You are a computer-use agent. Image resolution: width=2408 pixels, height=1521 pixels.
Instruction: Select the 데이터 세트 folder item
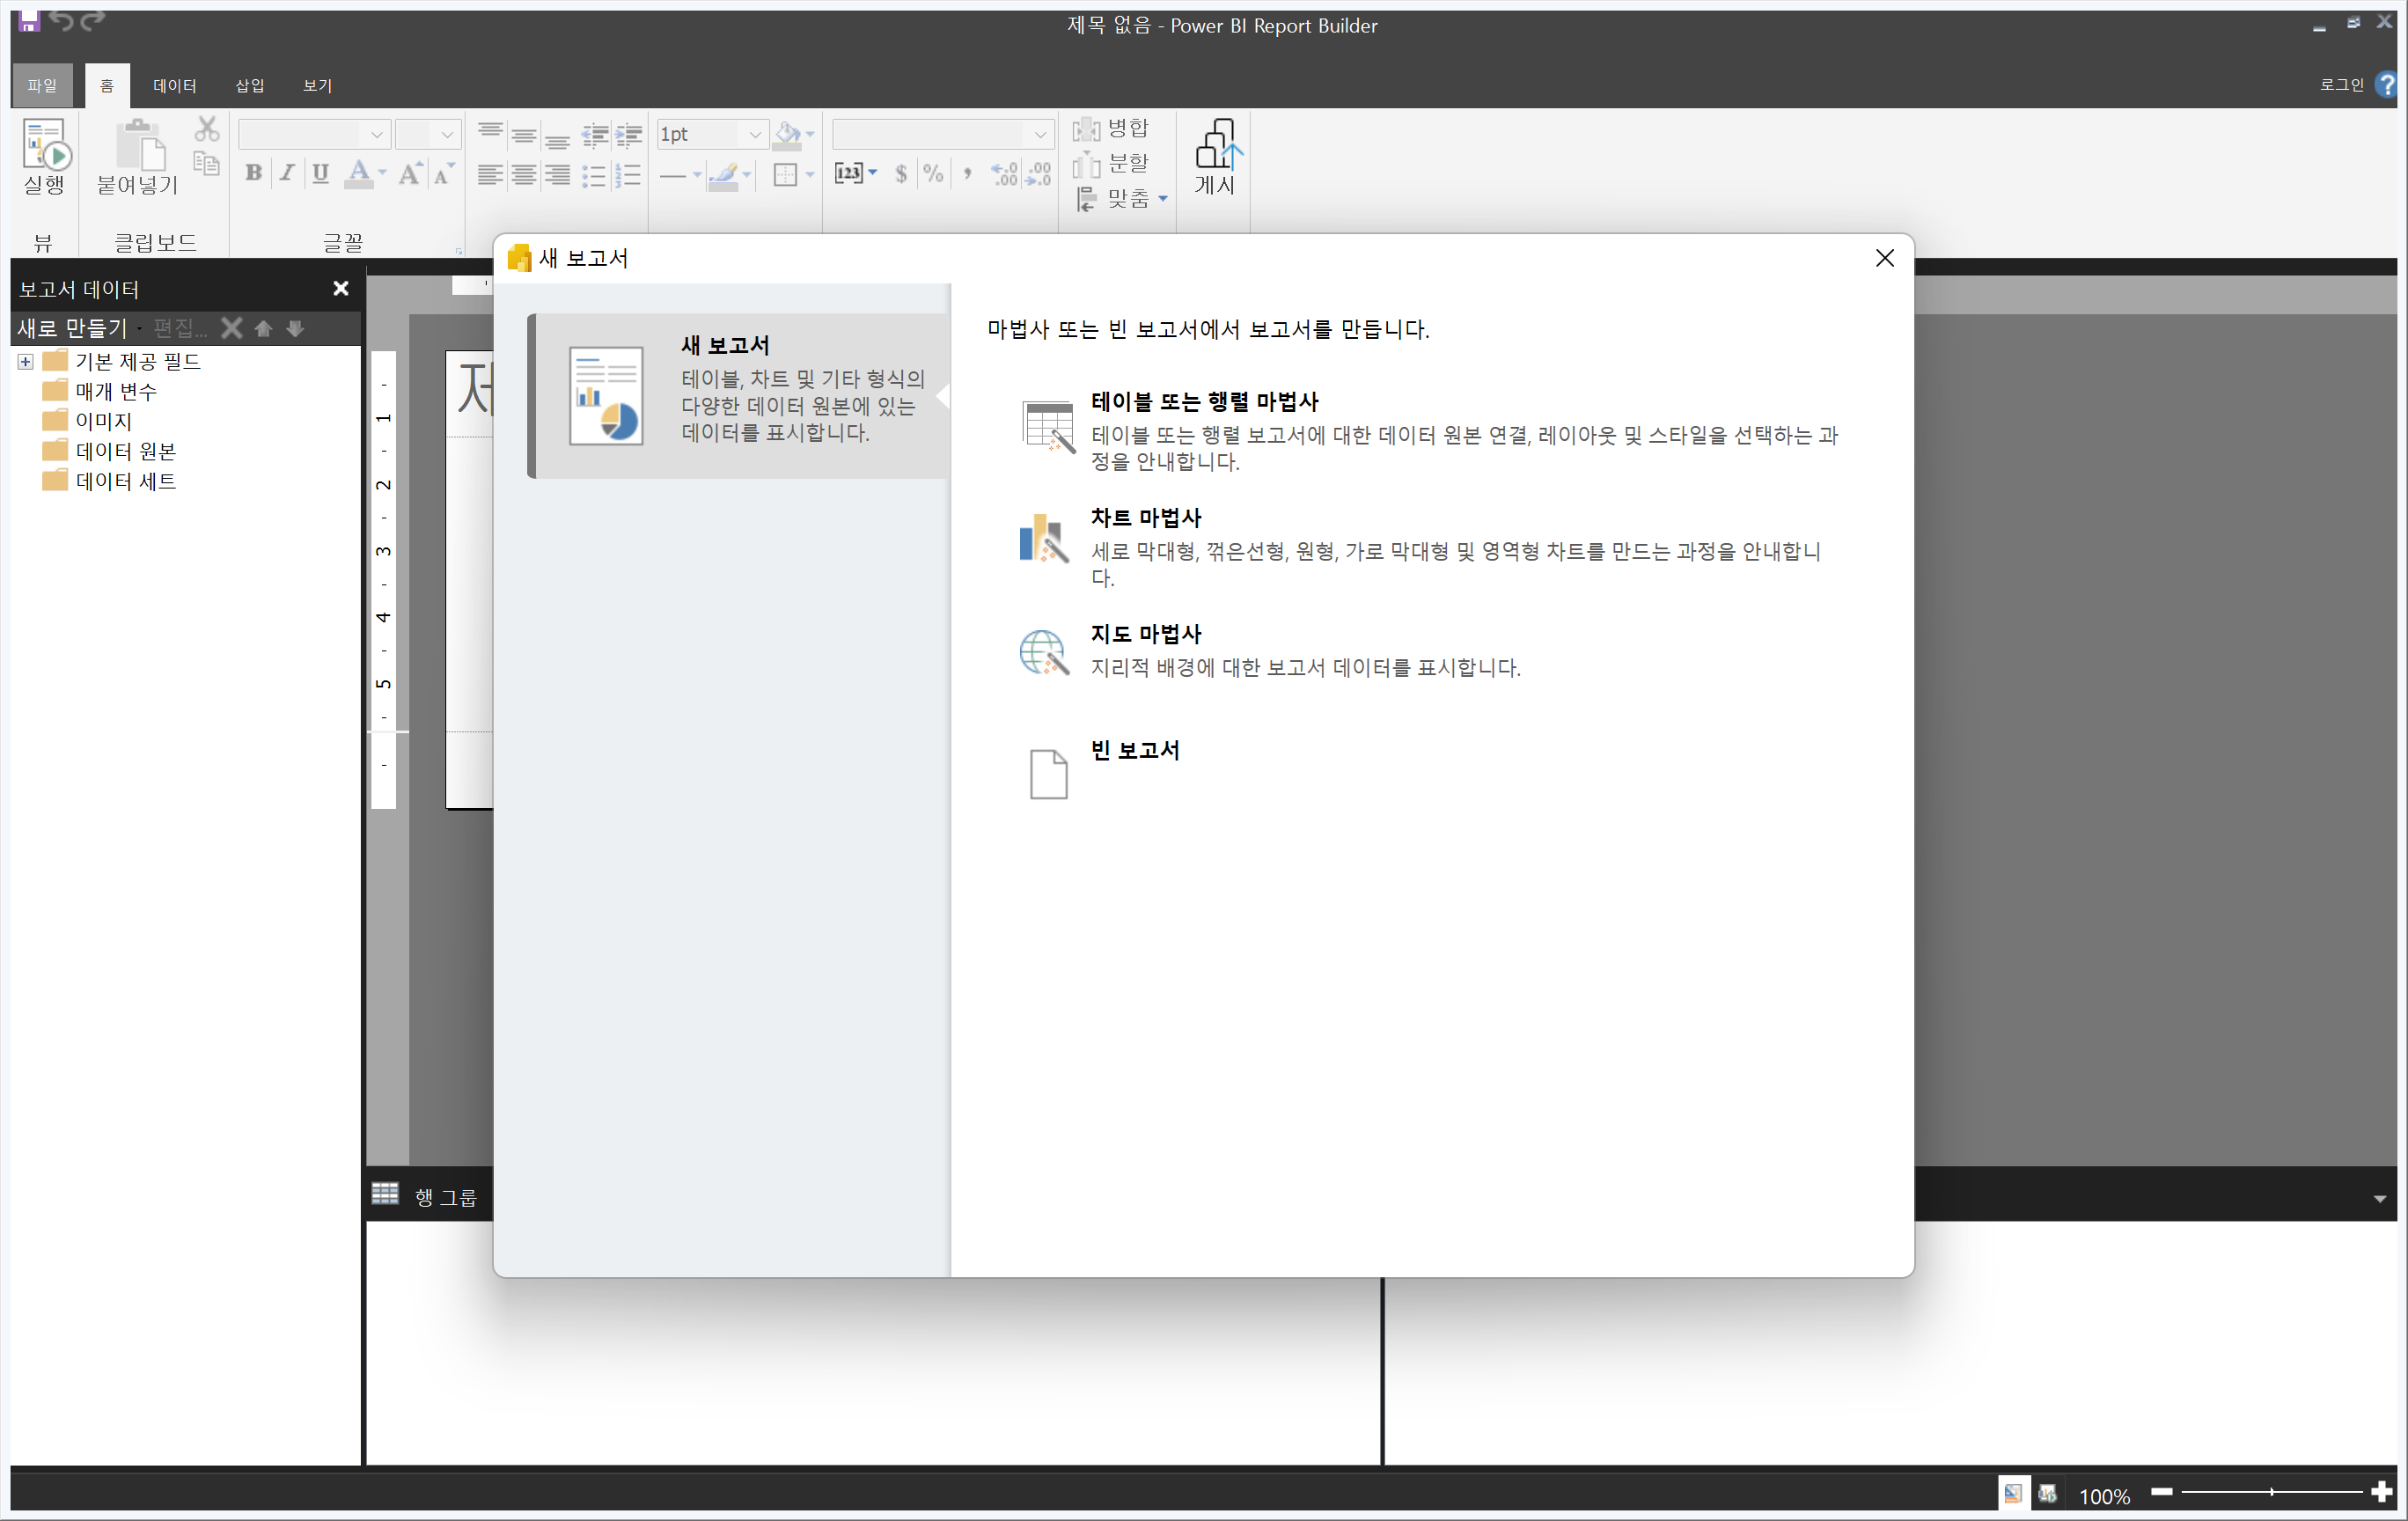(126, 481)
